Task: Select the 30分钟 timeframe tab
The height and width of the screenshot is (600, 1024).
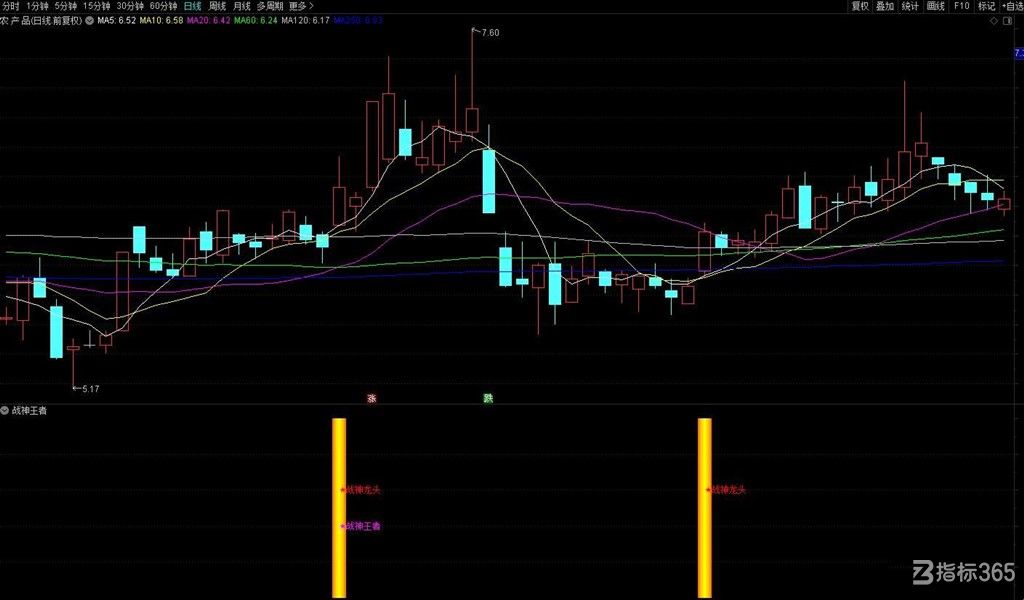Action: [x=130, y=6]
